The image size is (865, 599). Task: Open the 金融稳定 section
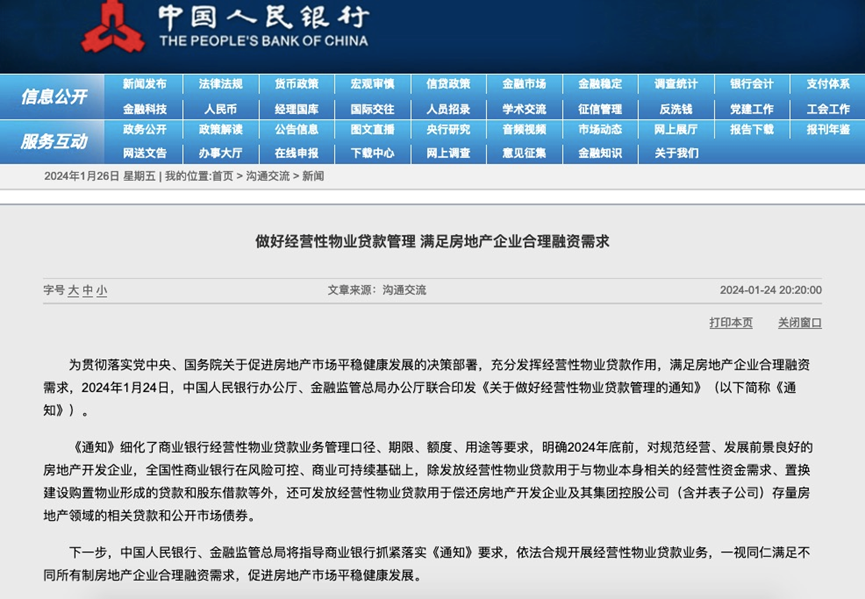pos(600,84)
